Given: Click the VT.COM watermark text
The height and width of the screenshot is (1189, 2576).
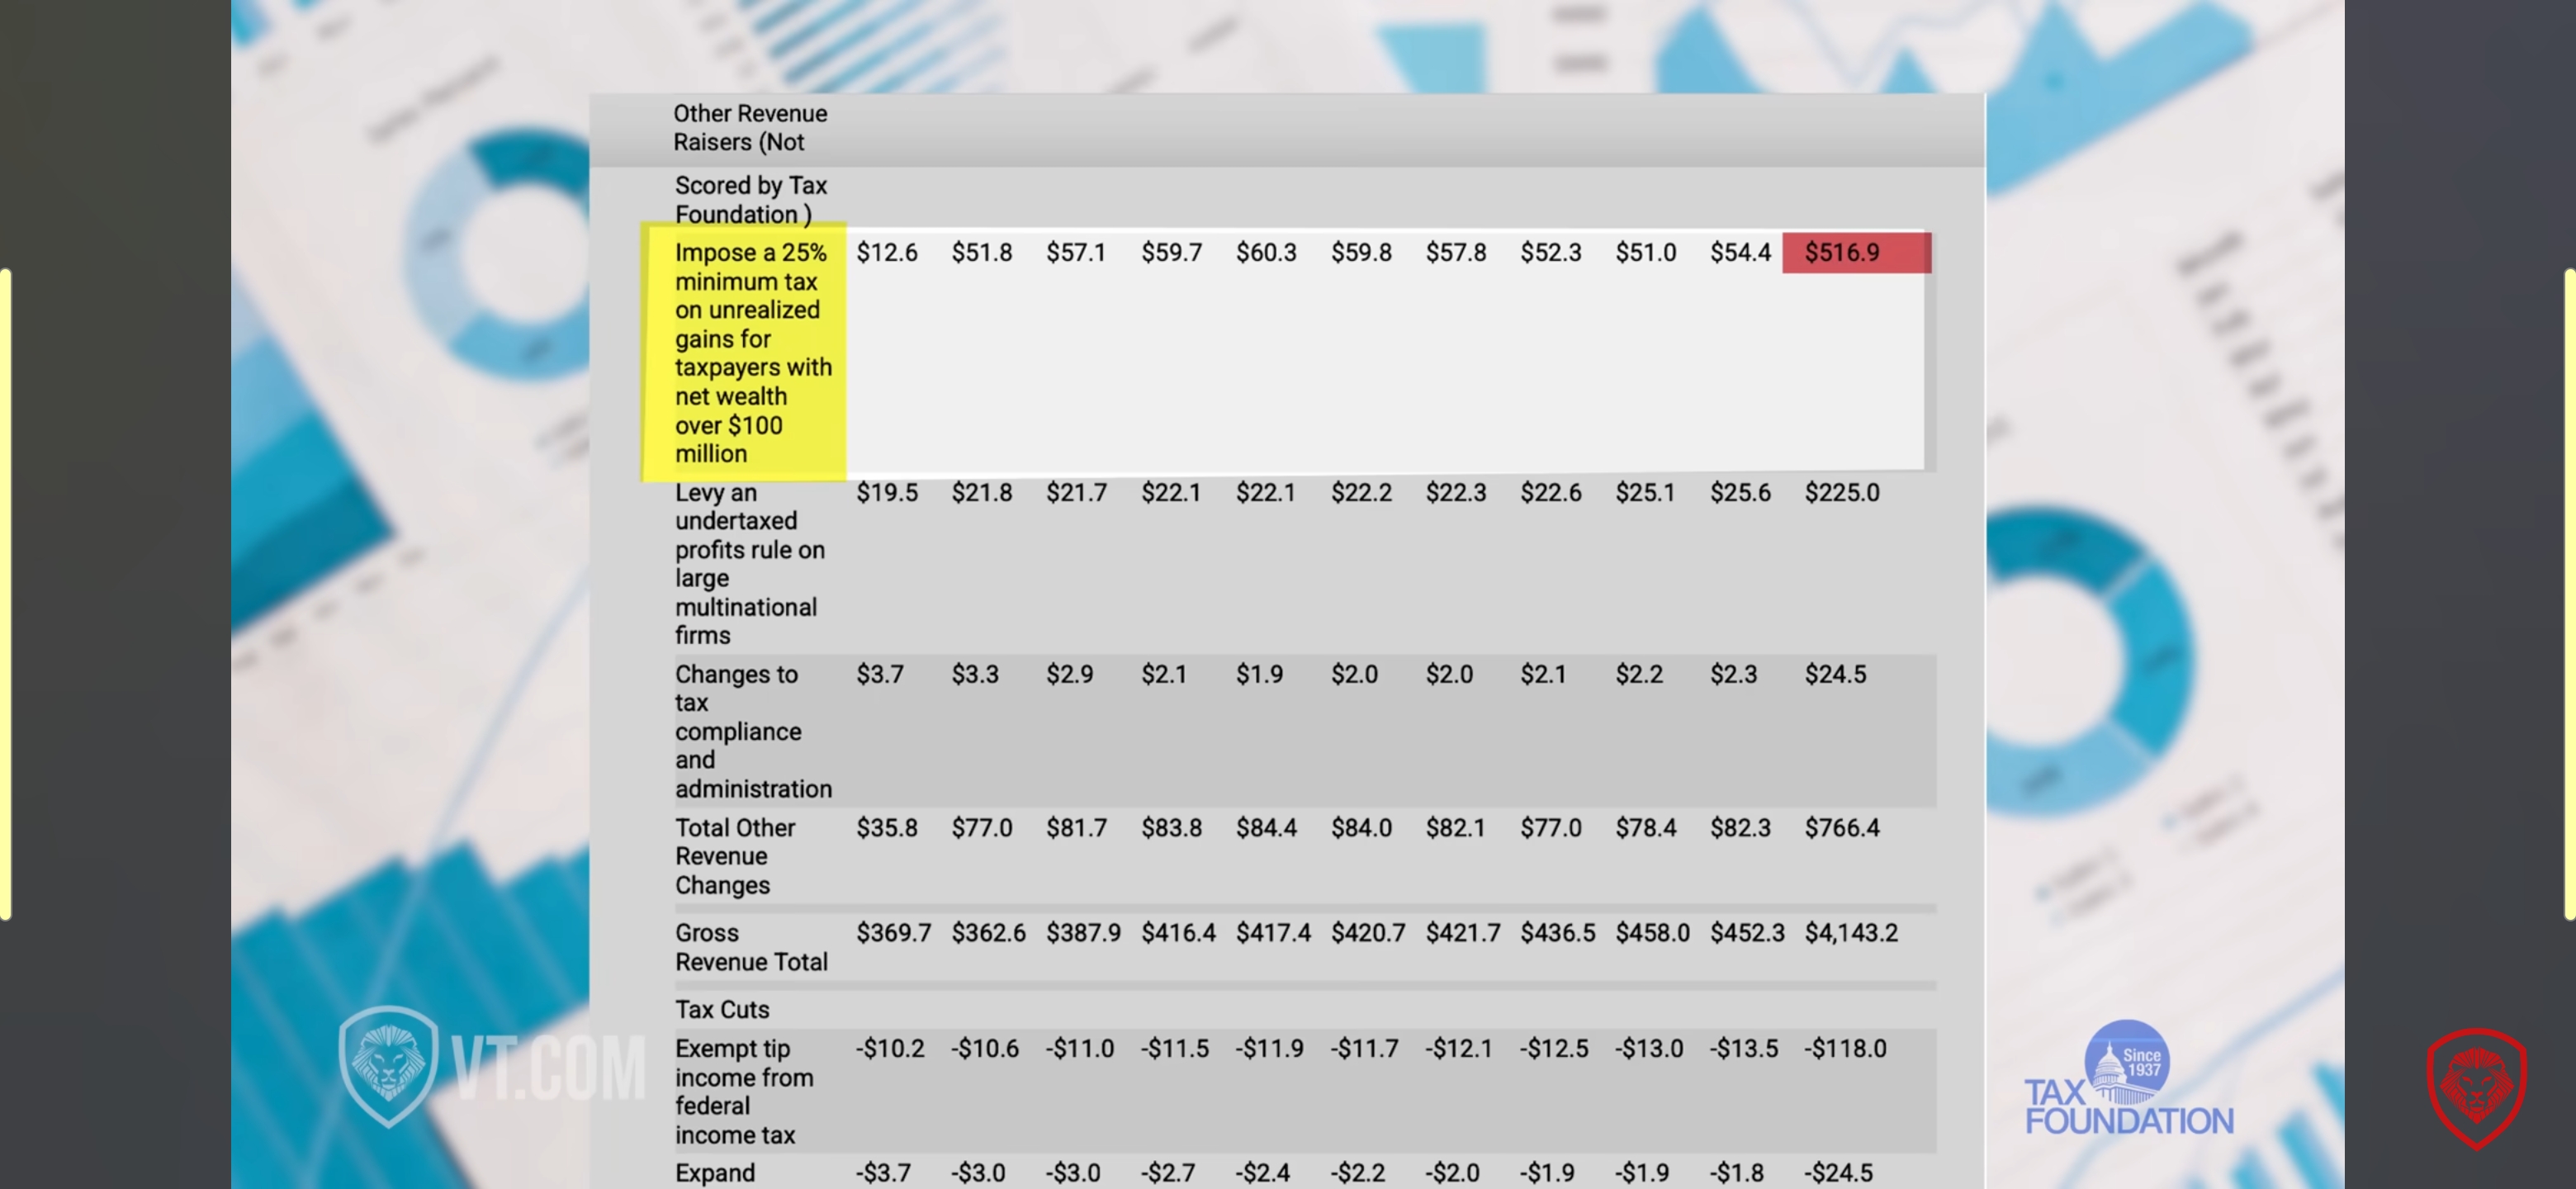Looking at the screenshot, I should tap(548, 1068).
